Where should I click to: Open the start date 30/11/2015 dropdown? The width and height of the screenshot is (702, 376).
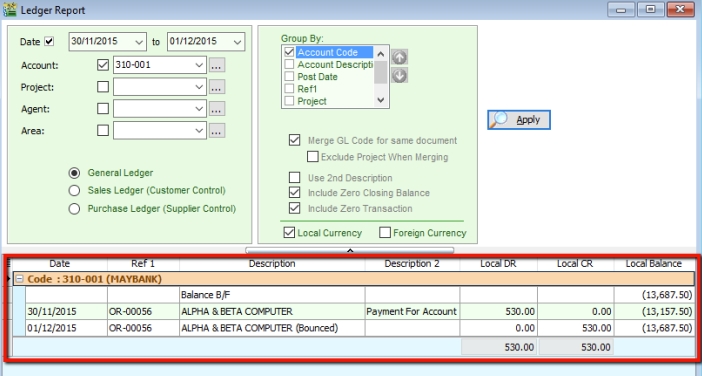pyautogui.click(x=139, y=42)
